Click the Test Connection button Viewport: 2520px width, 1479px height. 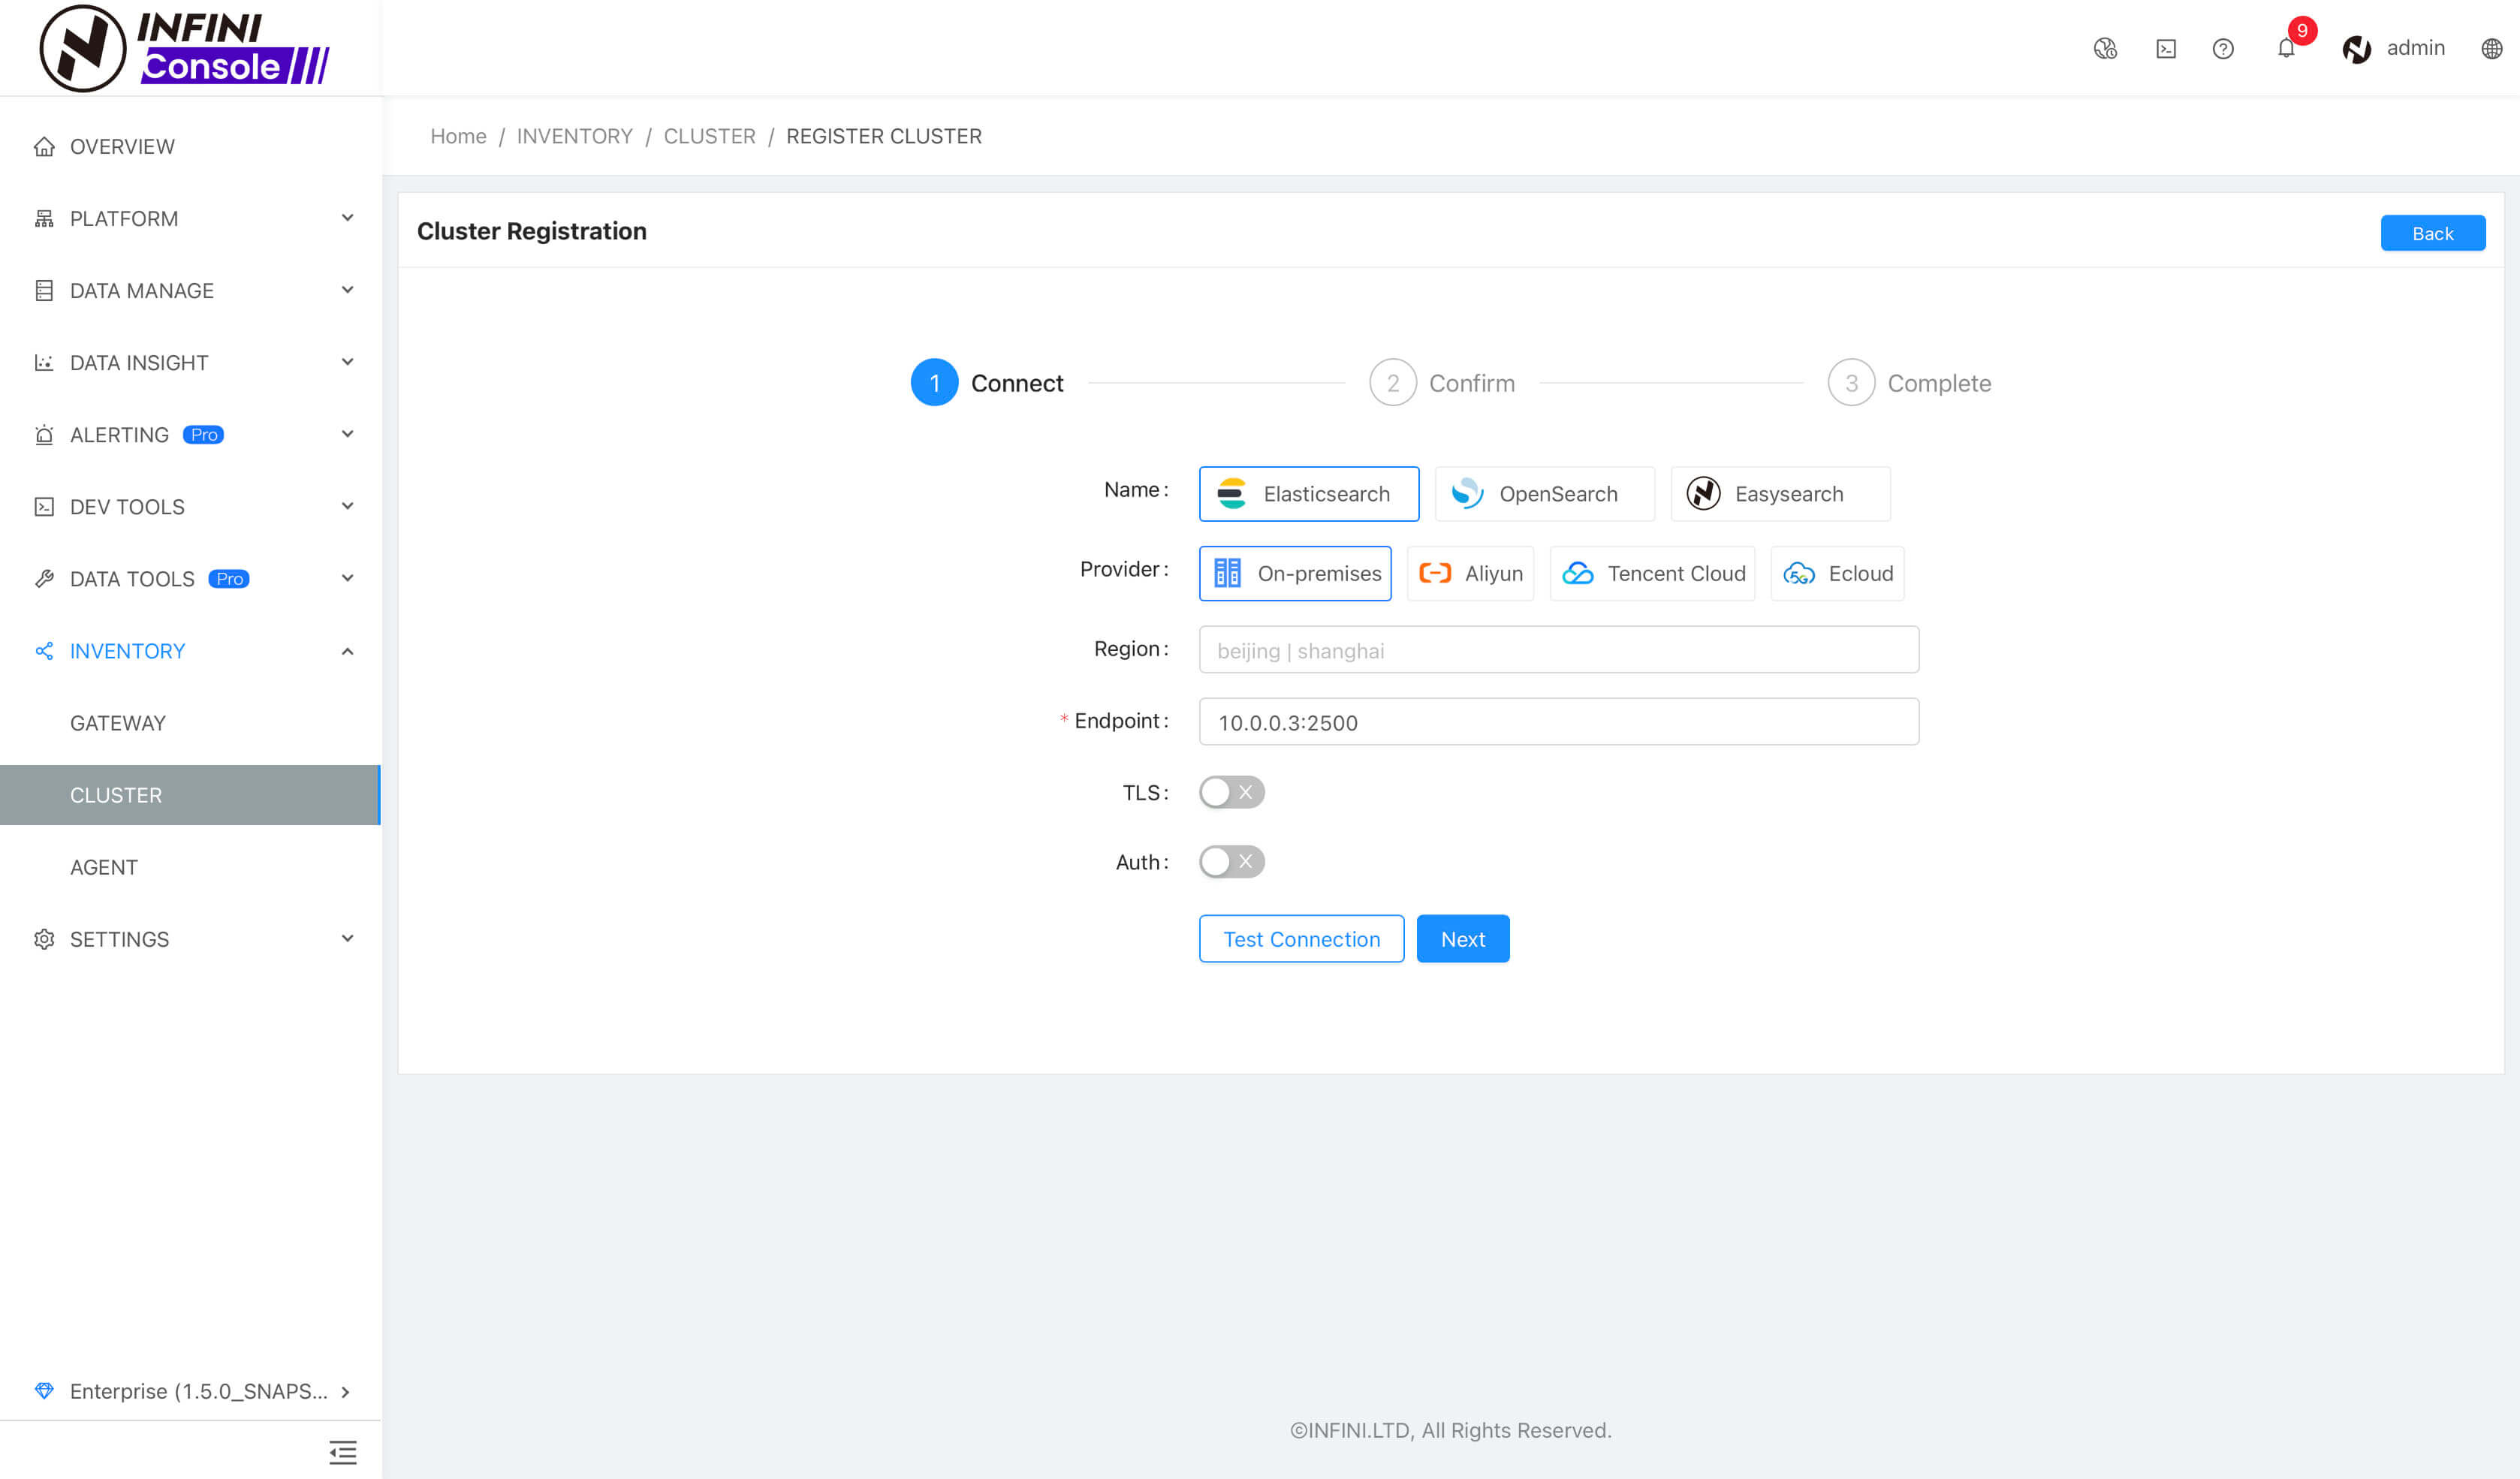point(1301,939)
